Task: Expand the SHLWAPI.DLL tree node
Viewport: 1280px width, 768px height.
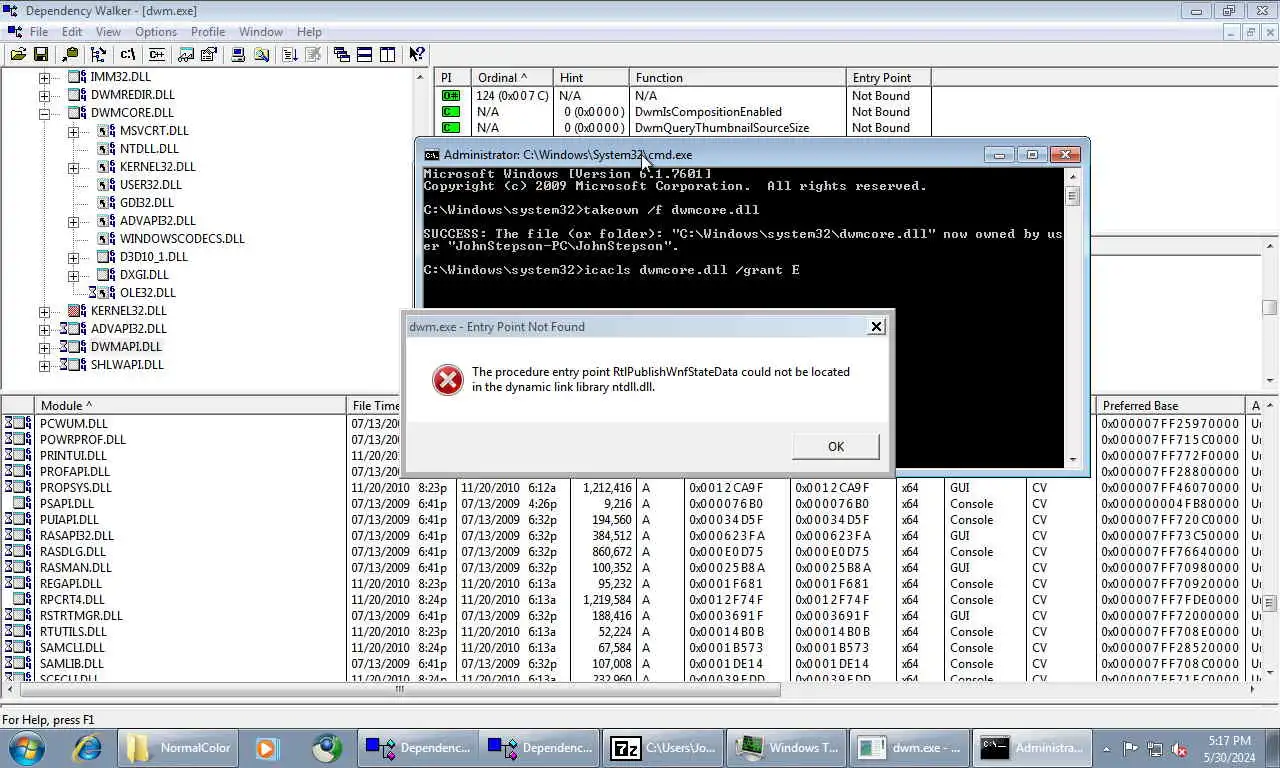Action: click(x=44, y=365)
